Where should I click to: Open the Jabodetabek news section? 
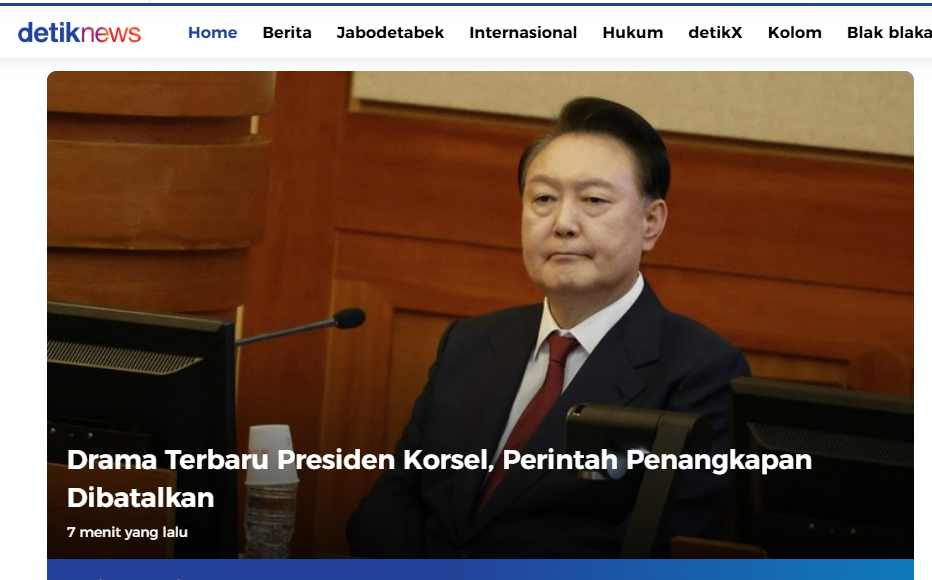click(x=390, y=33)
